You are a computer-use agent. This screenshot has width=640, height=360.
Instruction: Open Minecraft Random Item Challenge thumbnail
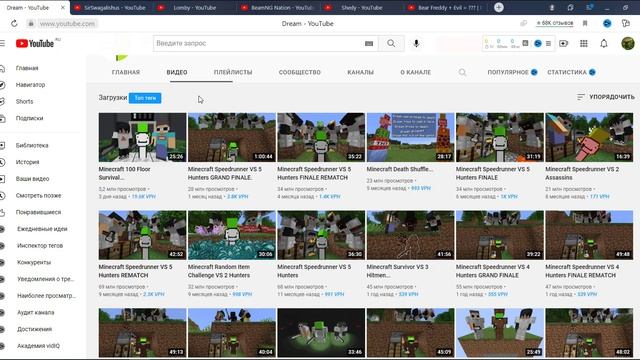click(232, 235)
